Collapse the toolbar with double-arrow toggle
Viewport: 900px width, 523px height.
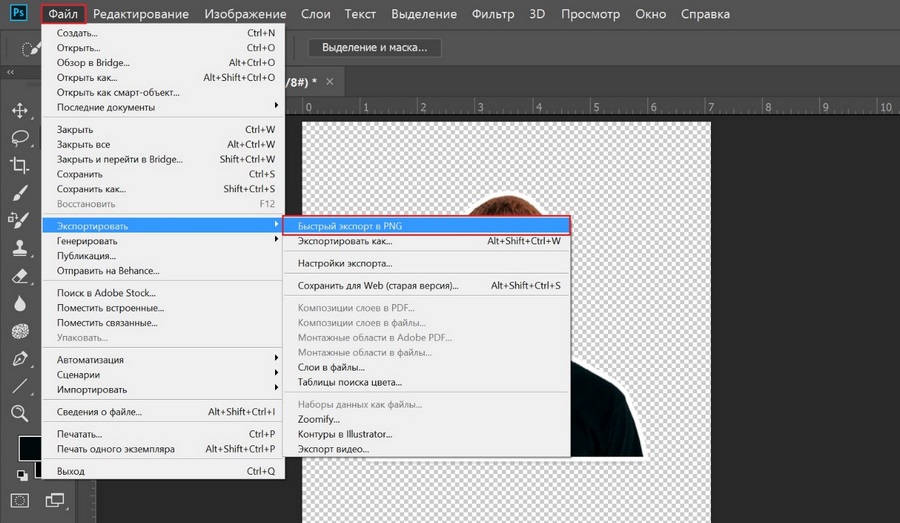click(11, 73)
